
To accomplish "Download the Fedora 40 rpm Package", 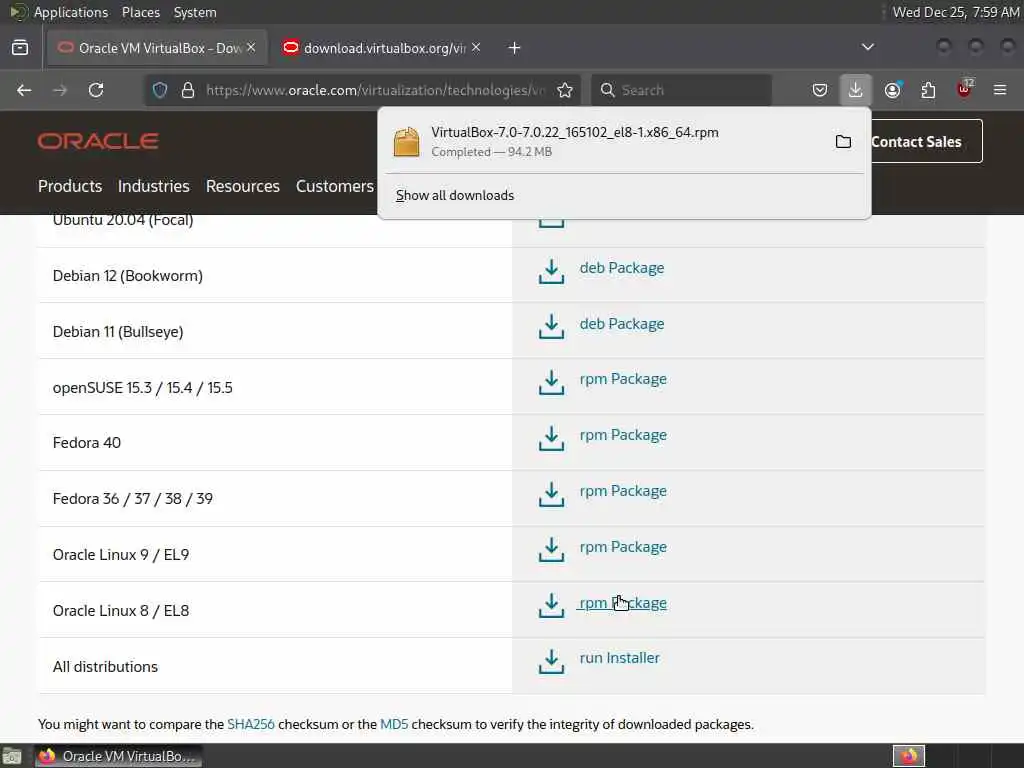I will [x=623, y=435].
